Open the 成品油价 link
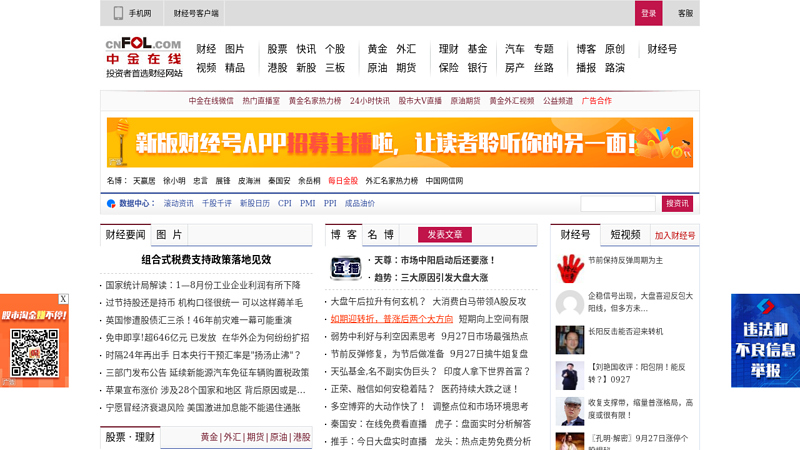The image size is (800, 450). pyautogui.click(x=360, y=204)
